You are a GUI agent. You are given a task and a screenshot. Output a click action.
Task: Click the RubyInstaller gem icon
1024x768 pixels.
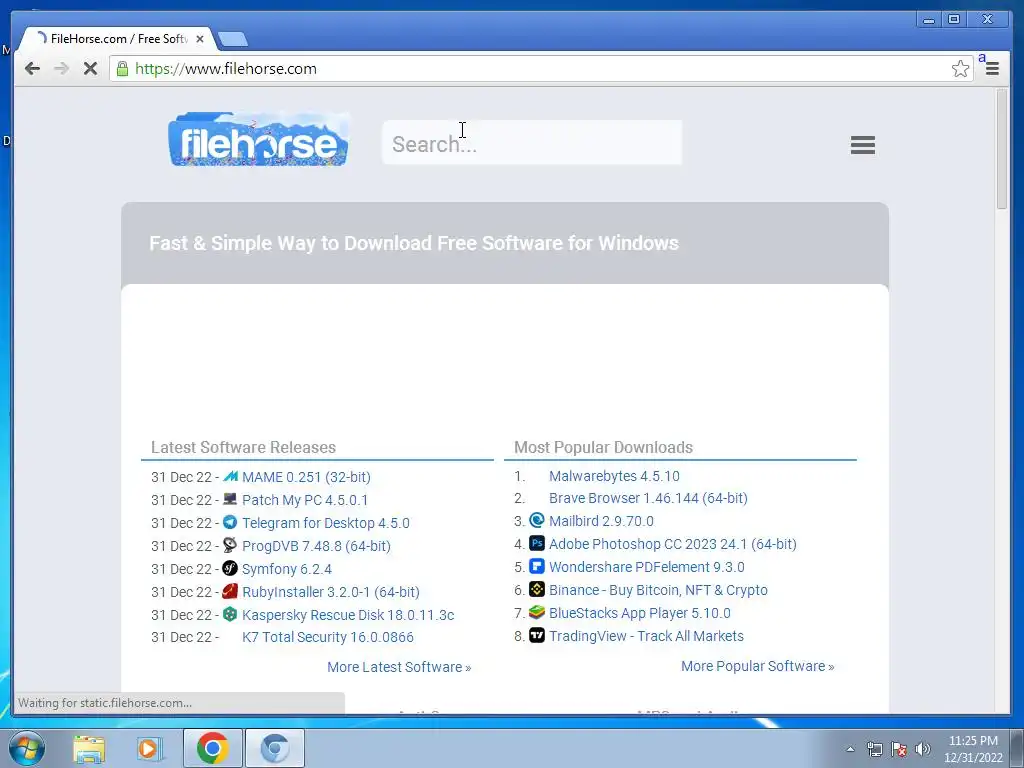(230, 591)
